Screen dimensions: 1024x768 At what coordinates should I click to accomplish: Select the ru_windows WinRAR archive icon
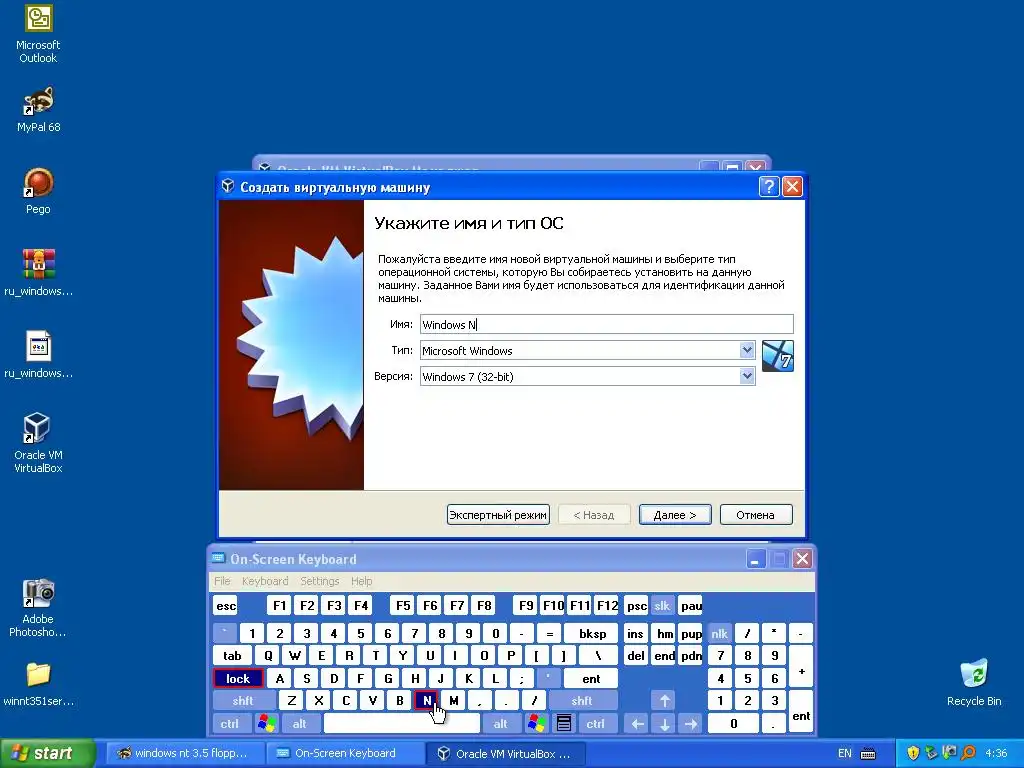click(x=38, y=273)
